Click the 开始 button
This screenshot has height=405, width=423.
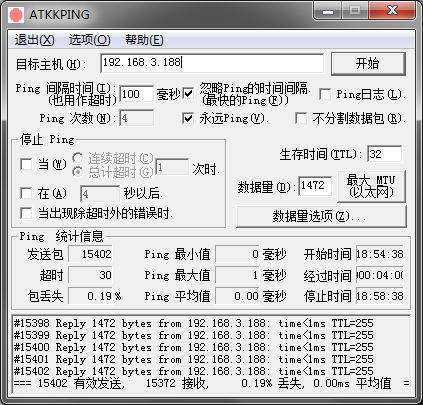(368, 63)
